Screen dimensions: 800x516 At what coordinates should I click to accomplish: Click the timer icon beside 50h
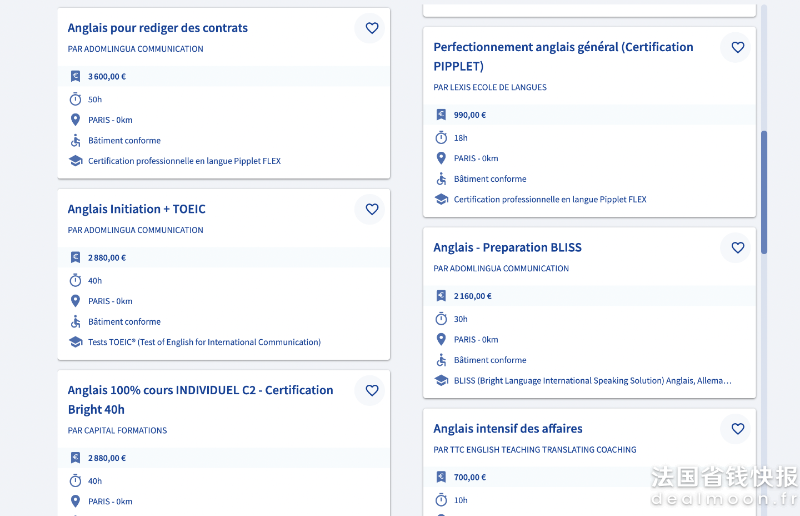[x=76, y=99]
